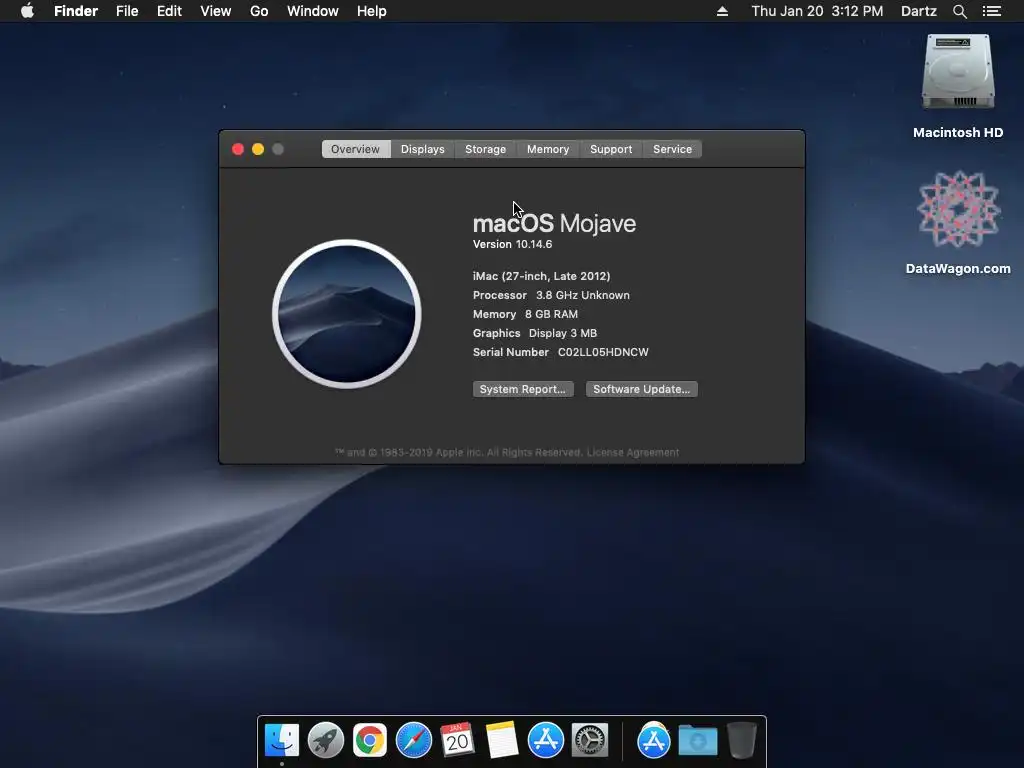Screen dimensions: 1024x768
Task: Open the Edit menu
Action: click(169, 11)
